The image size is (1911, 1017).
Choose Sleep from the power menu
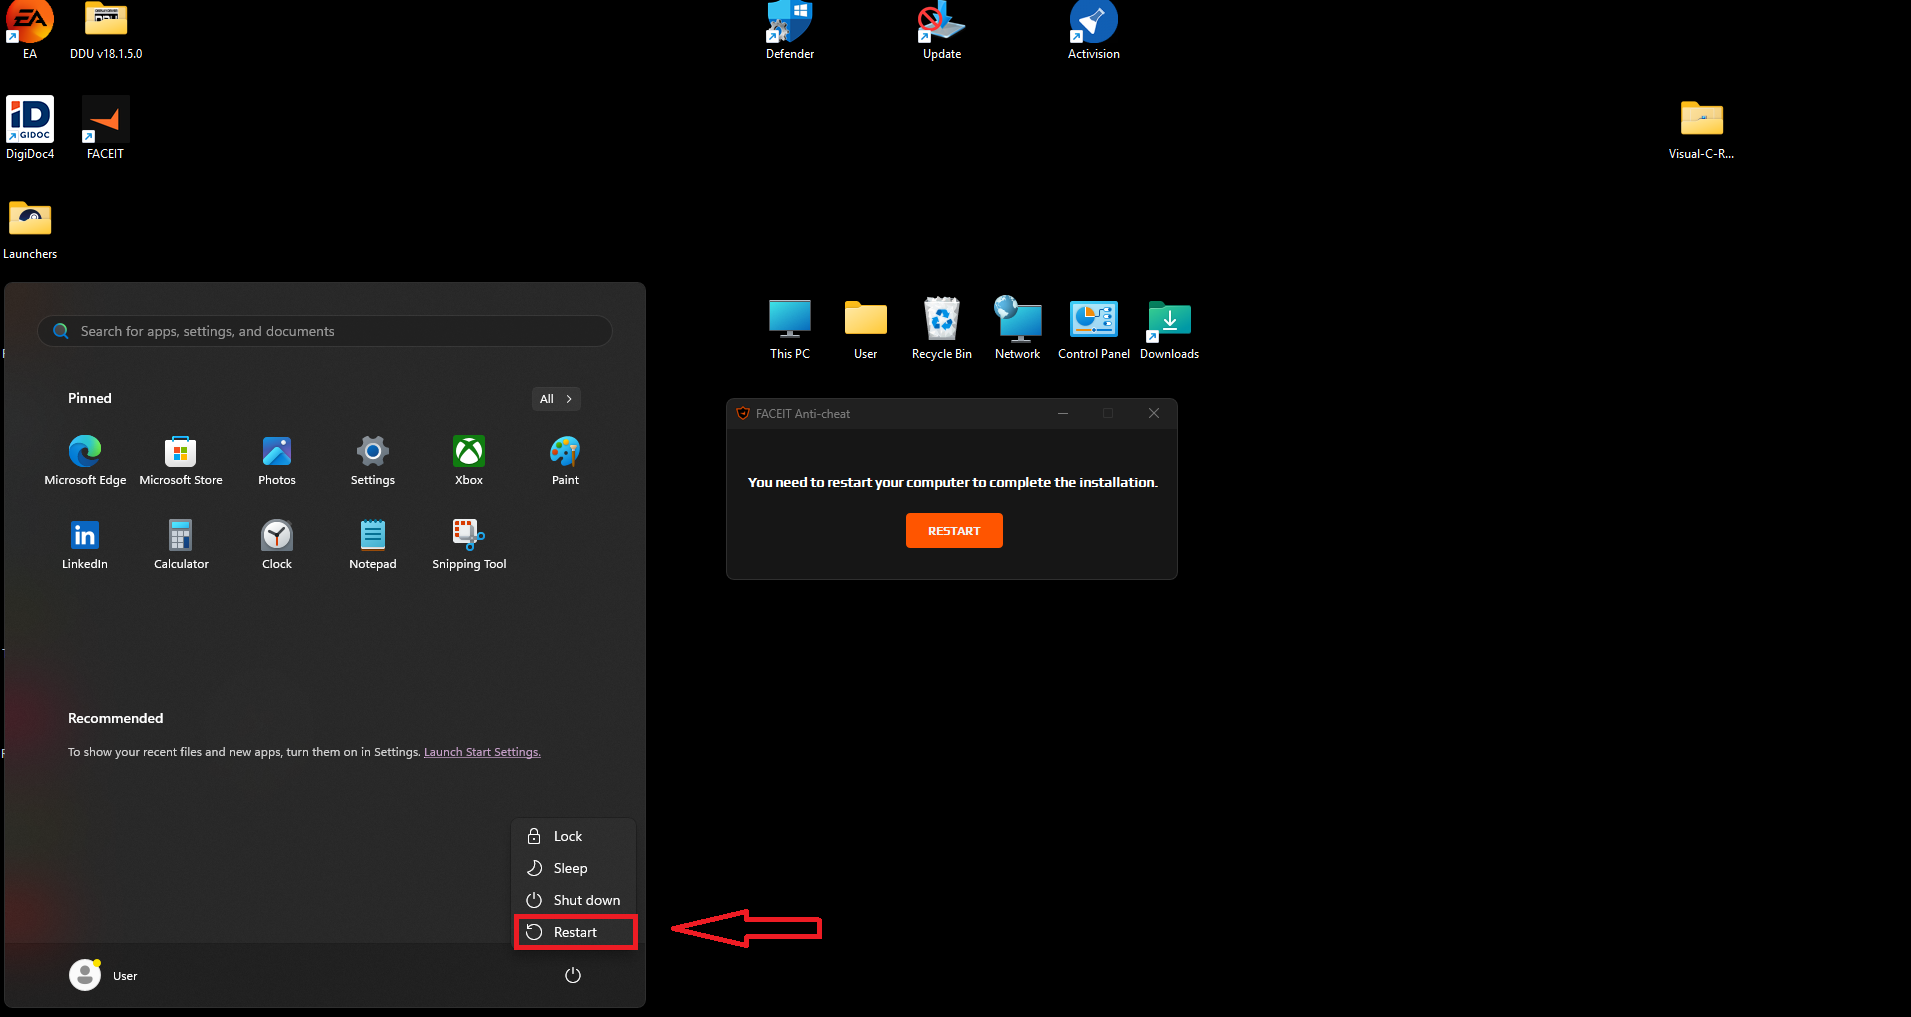[x=574, y=868]
